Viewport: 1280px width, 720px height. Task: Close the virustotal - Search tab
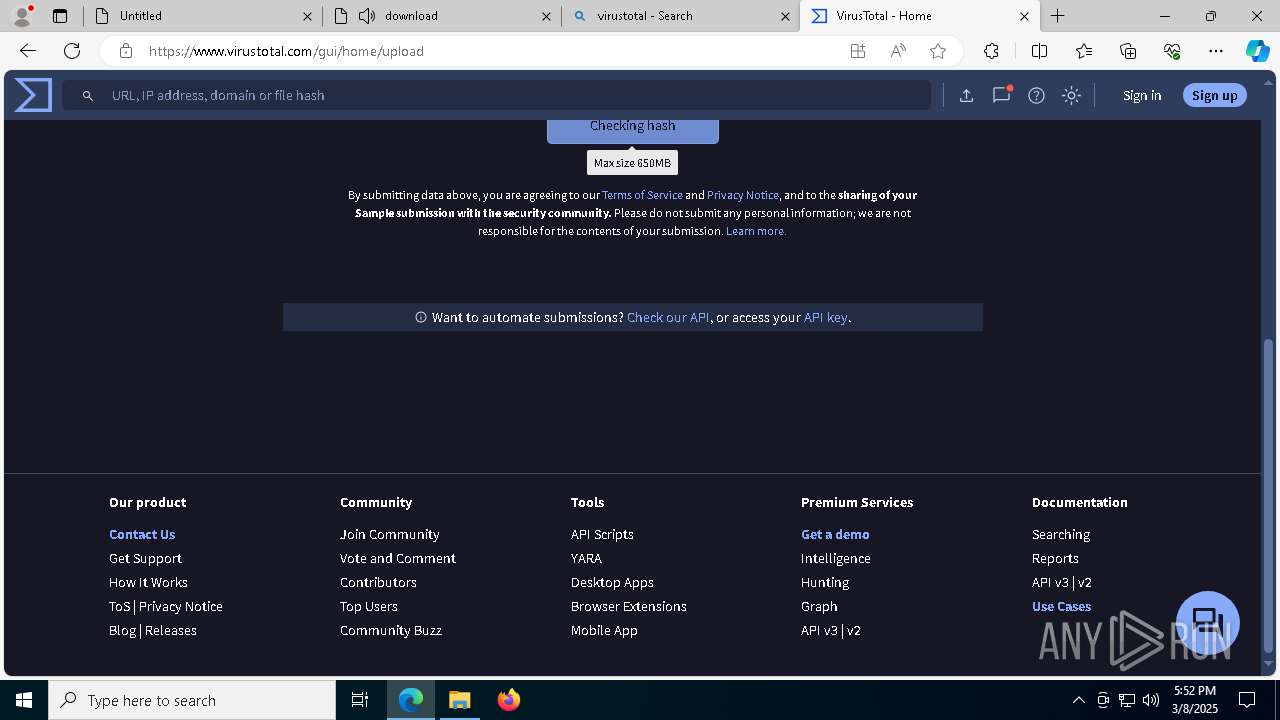[785, 16]
